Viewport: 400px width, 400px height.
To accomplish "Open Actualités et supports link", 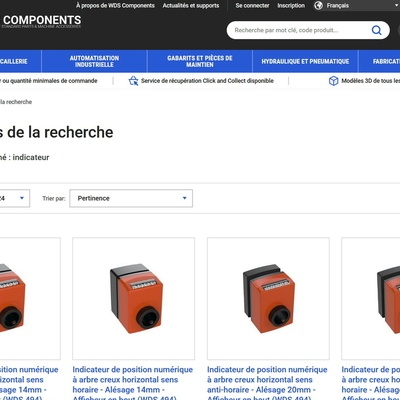I will (x=191, y=6).
